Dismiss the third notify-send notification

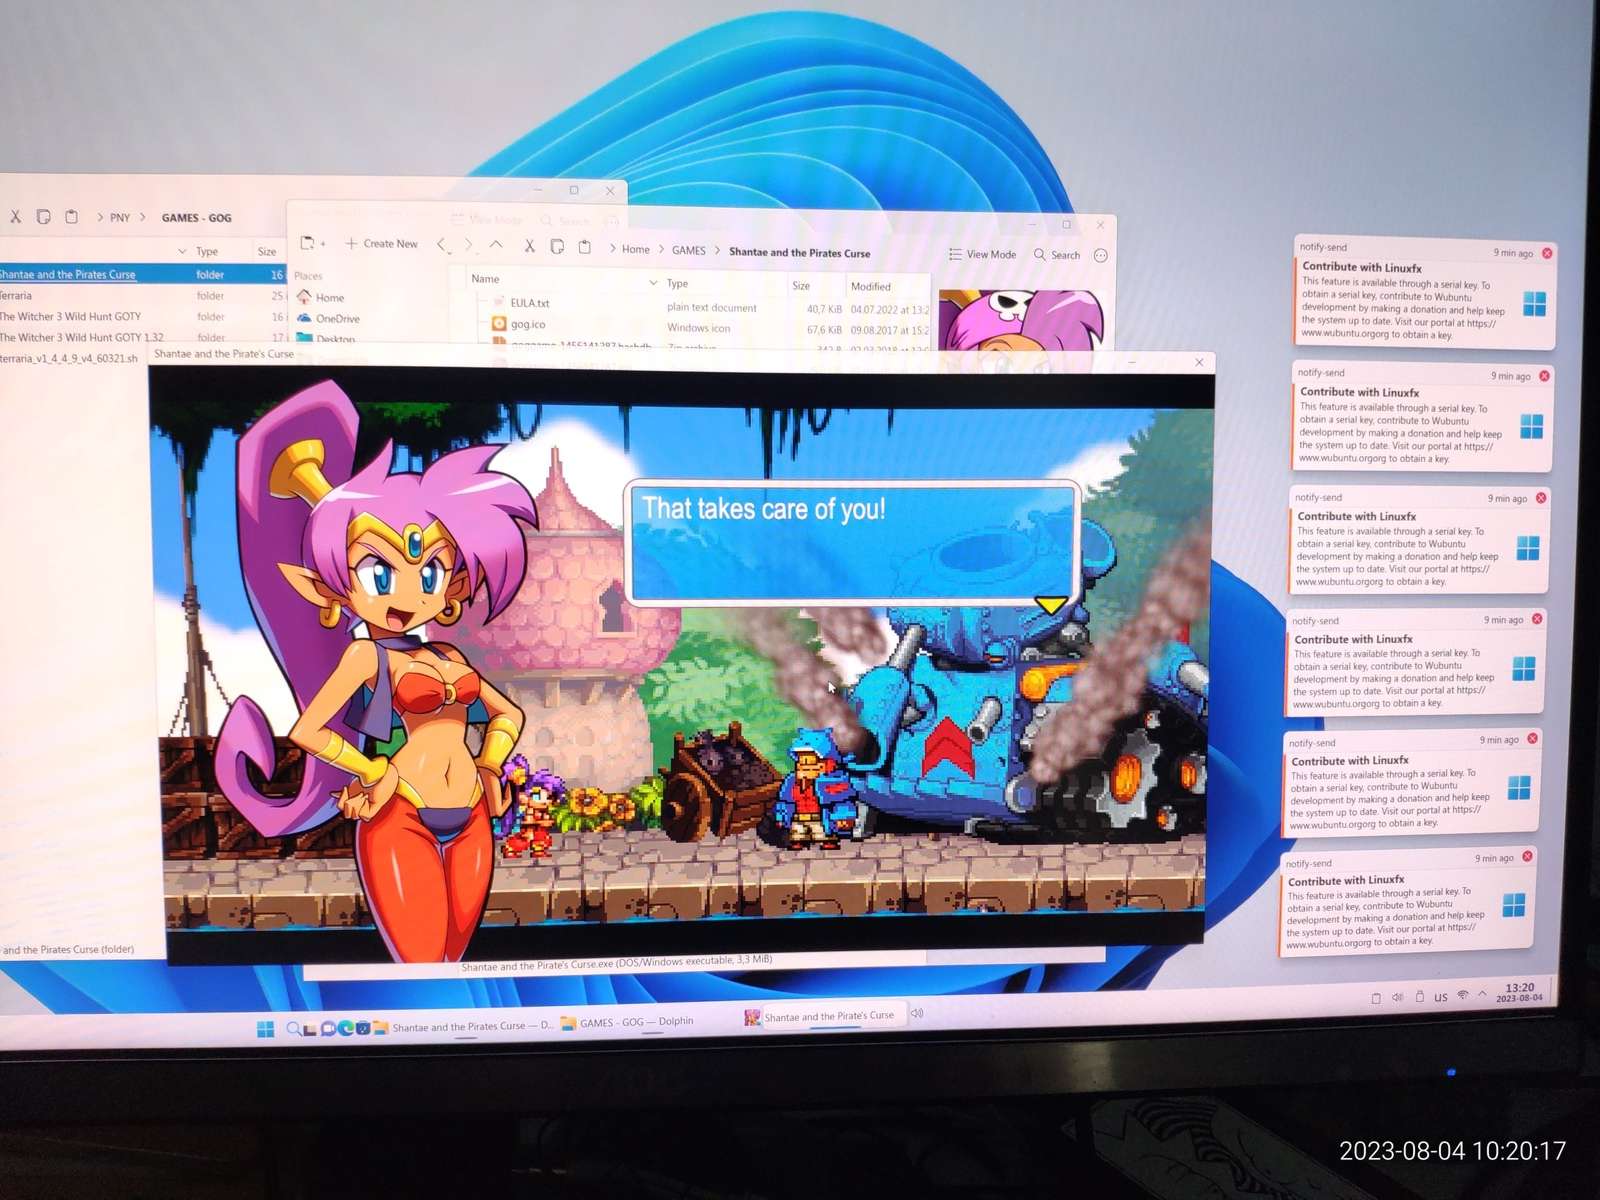[x=1541, y=498]
